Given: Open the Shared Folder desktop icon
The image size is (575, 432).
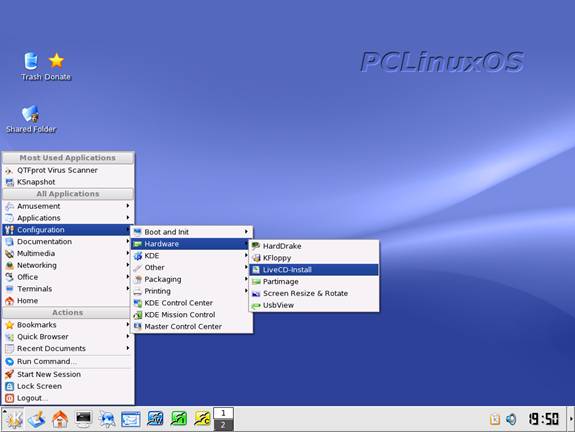Looking at the screenshot, I should coord(31,119).
